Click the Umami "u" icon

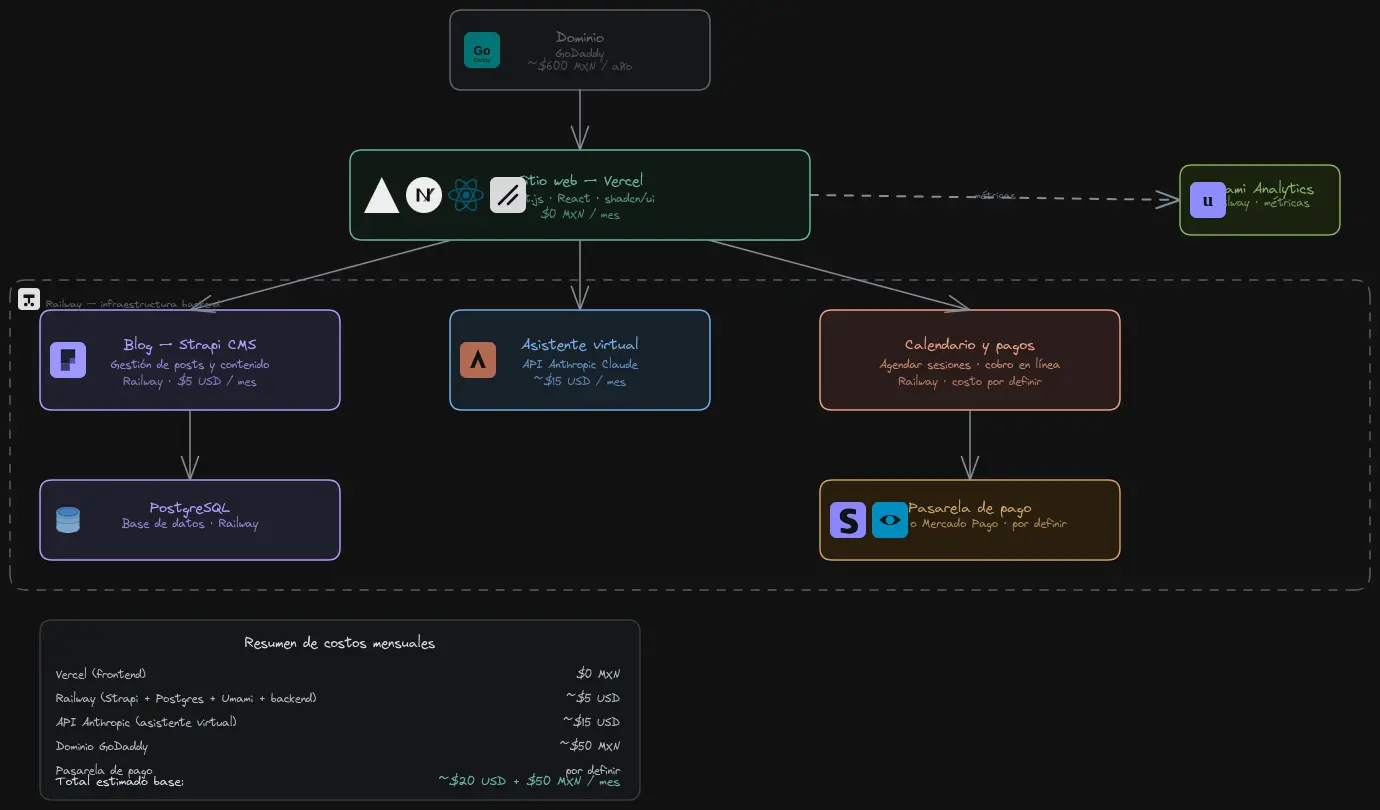tap(1208, 200)
